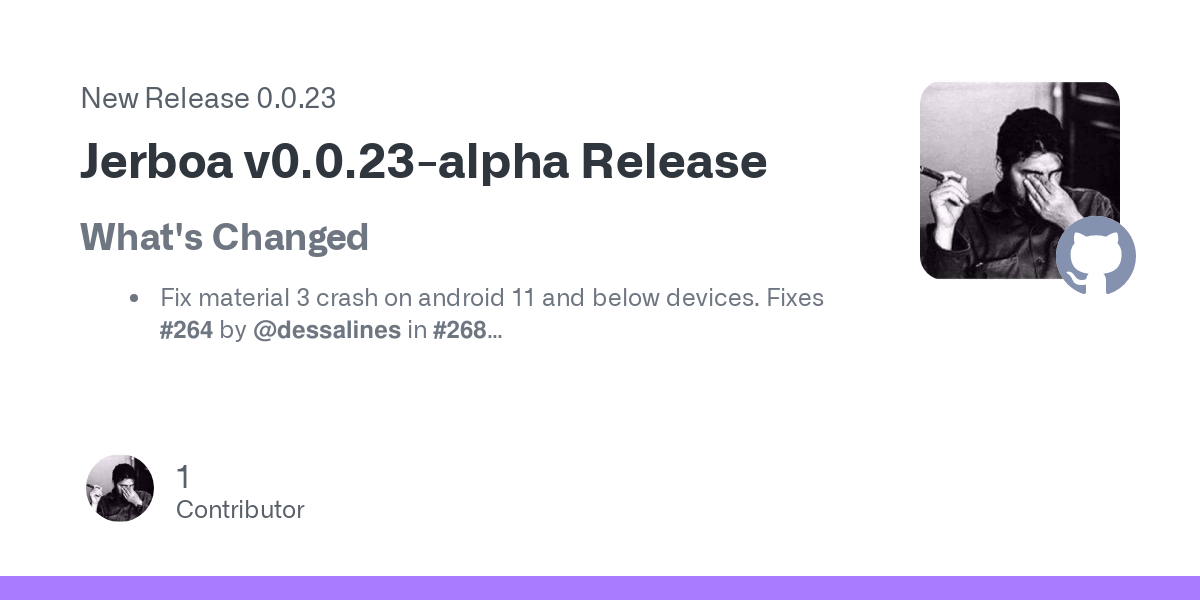Select the What's Changed heading
This screenshot has width=1200, height=600.
(x=224, y=237)
